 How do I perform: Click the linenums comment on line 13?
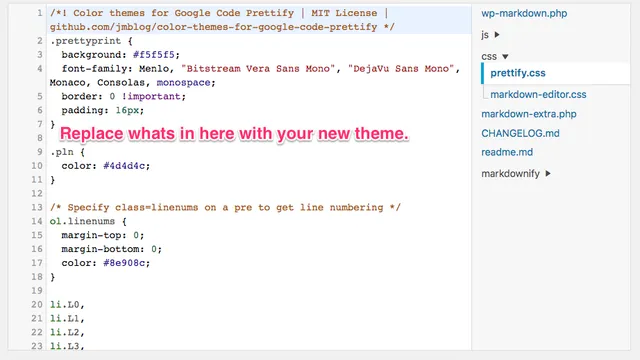tap(225, 207)
